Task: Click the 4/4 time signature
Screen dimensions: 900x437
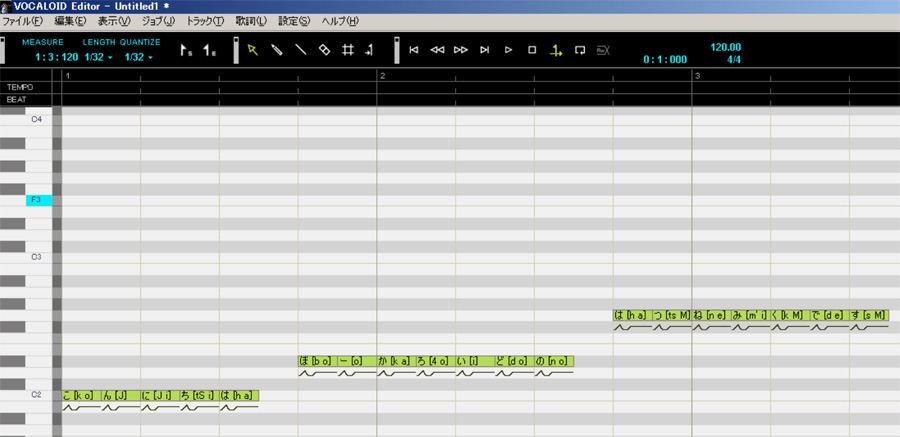Action: coord(734,59)
